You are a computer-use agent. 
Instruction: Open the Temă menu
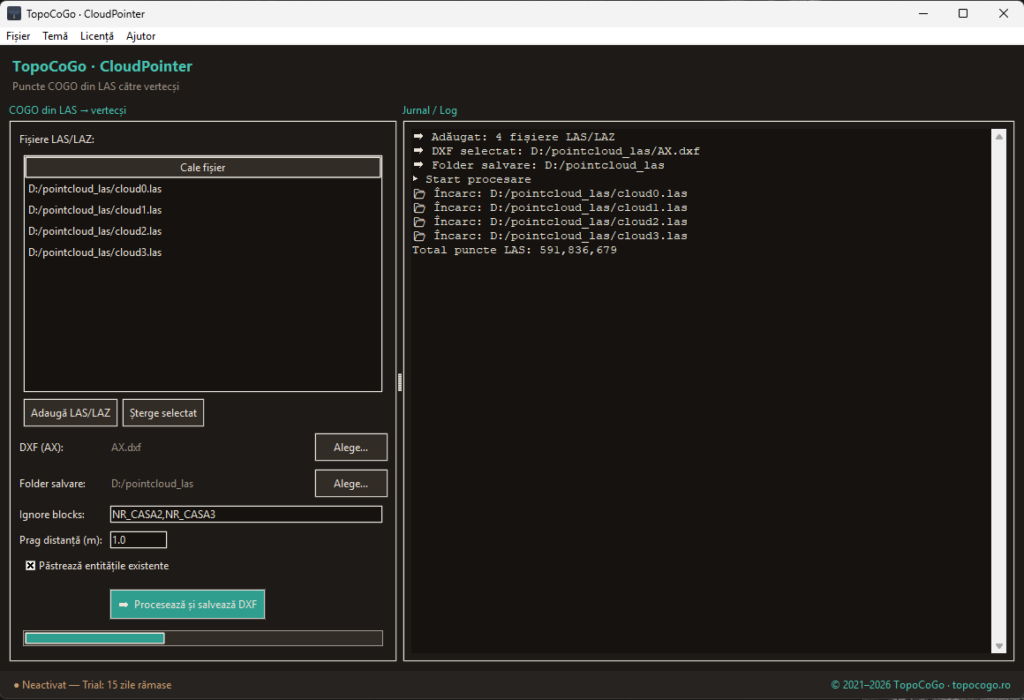55,36
